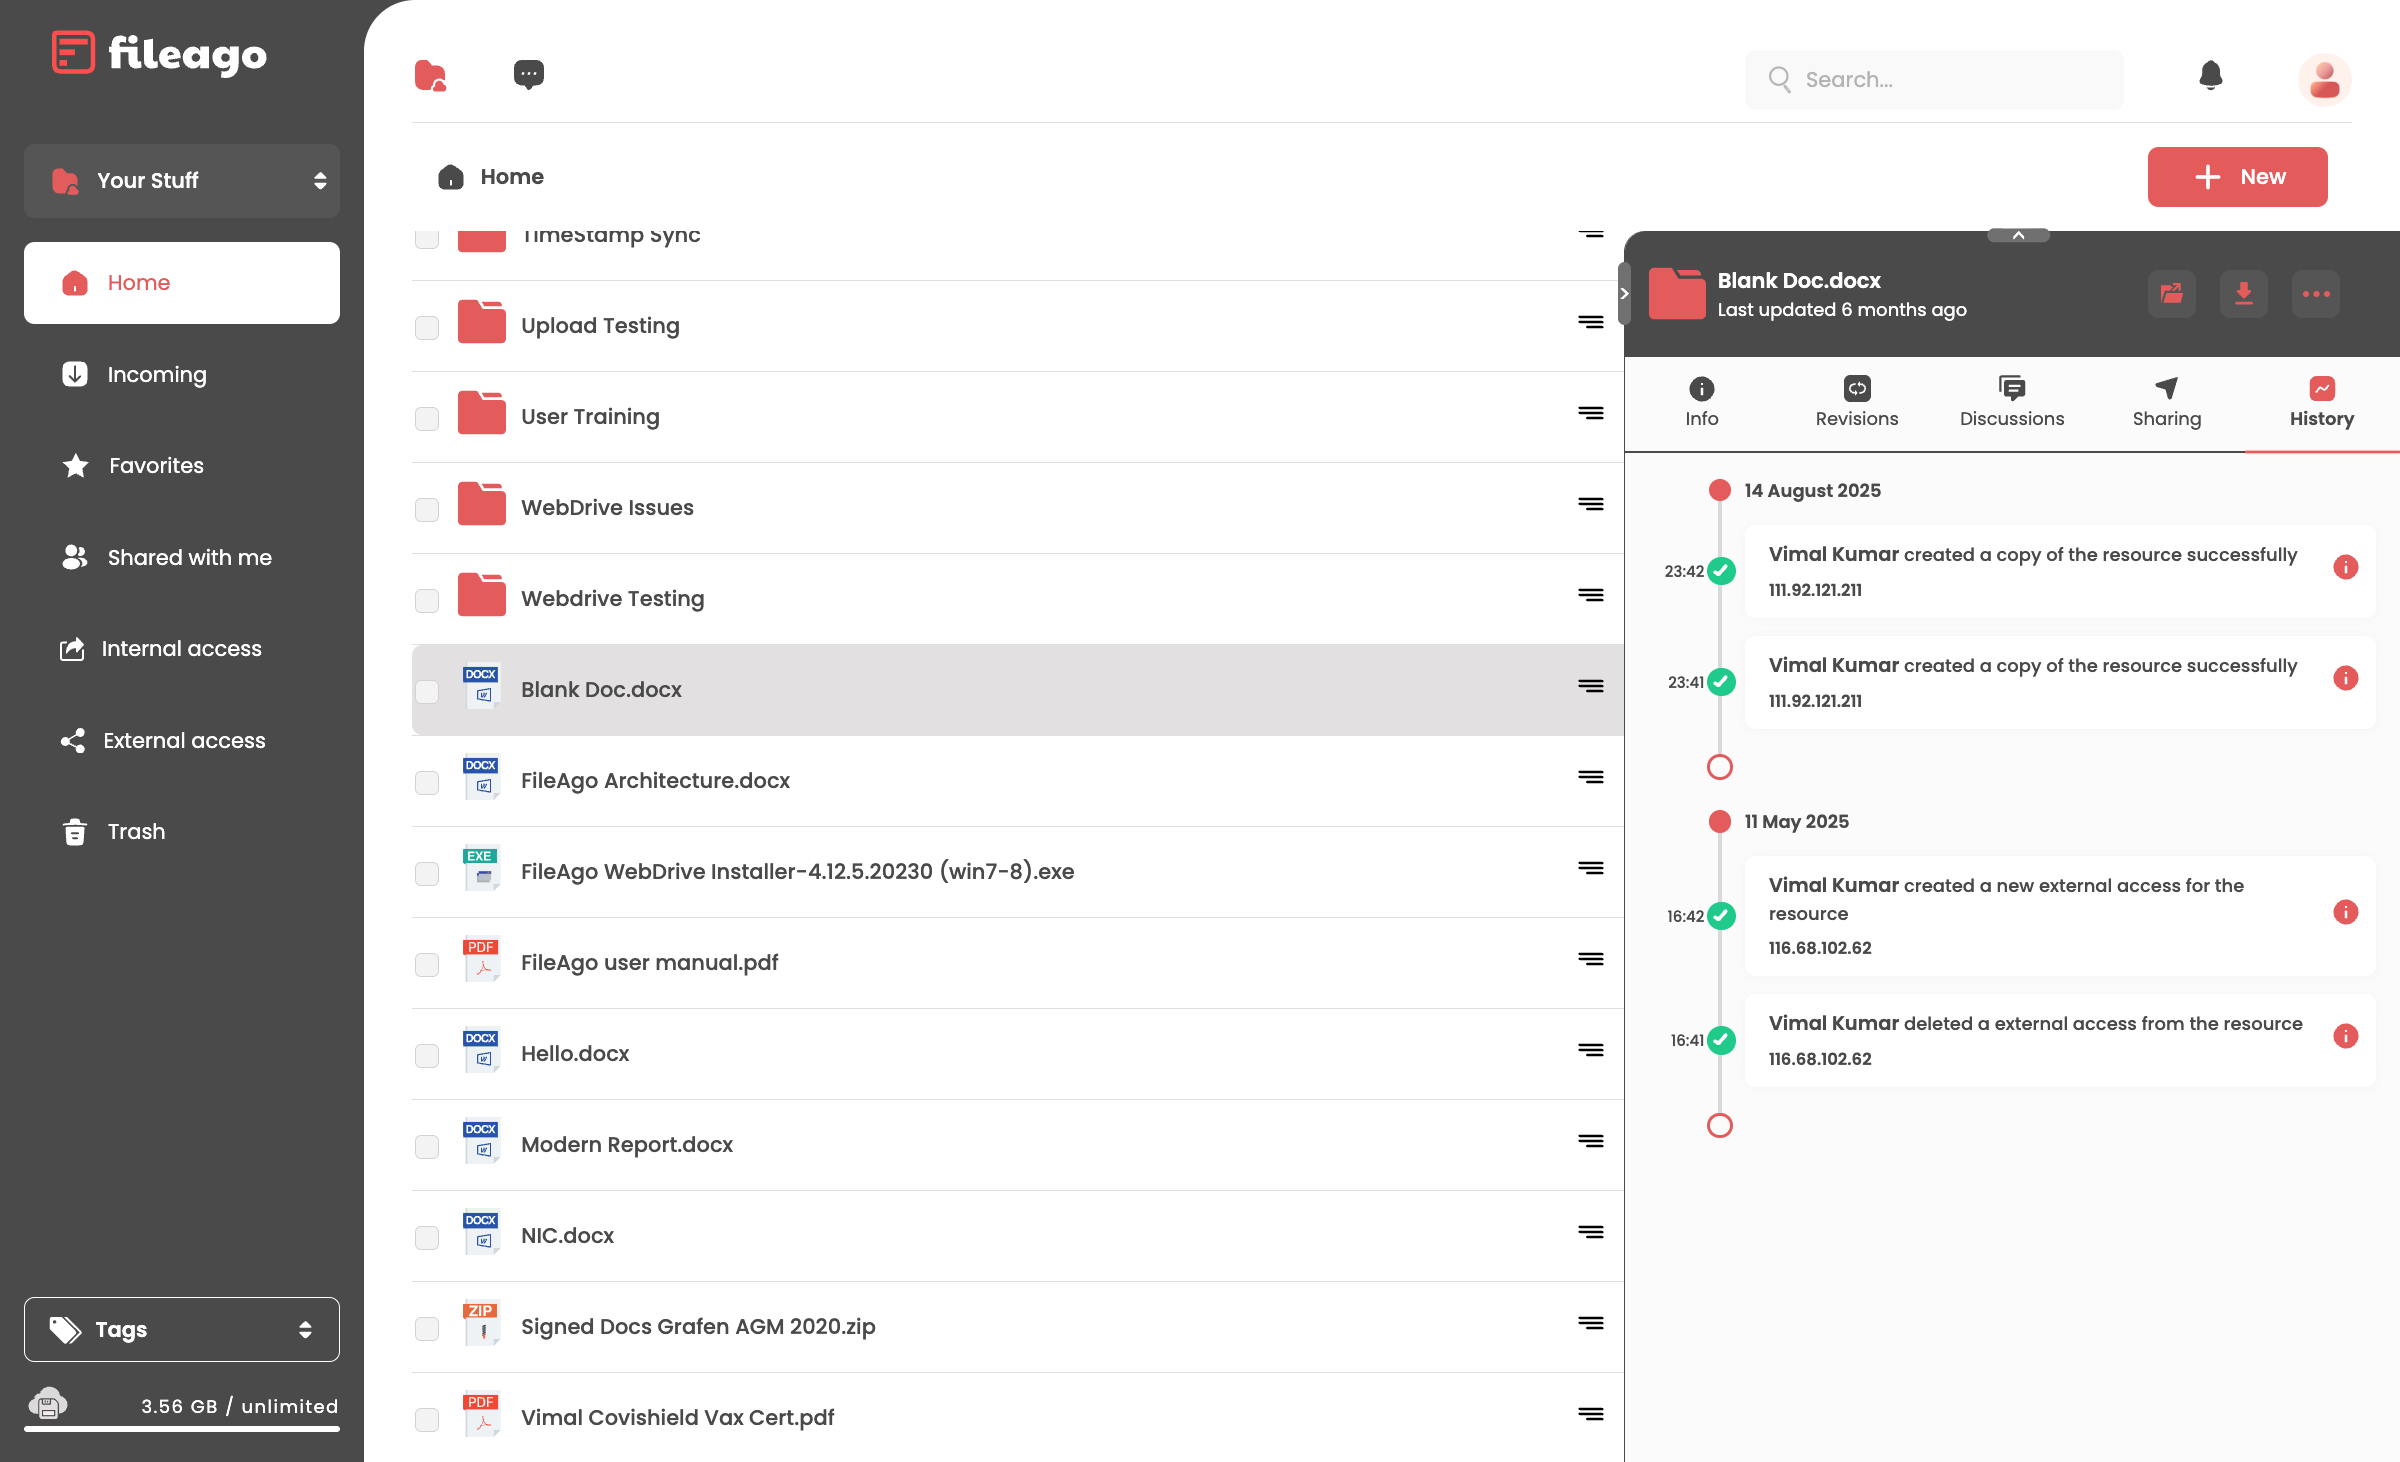Viewport: 2400px width, 1462px height.
Task: Click the WebDrive Installer exe file icon
Action: 482,869
